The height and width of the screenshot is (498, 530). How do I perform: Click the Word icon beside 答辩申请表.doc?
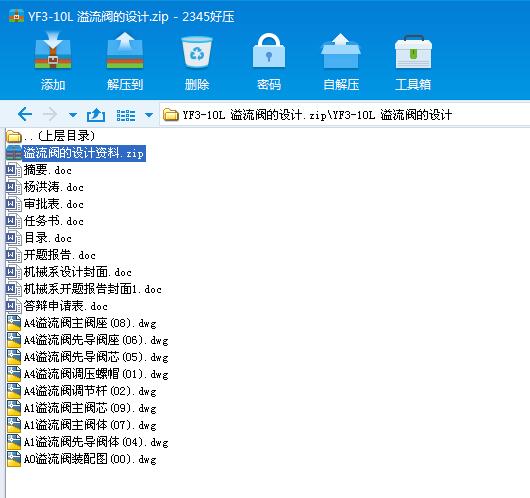click(14, 306)
